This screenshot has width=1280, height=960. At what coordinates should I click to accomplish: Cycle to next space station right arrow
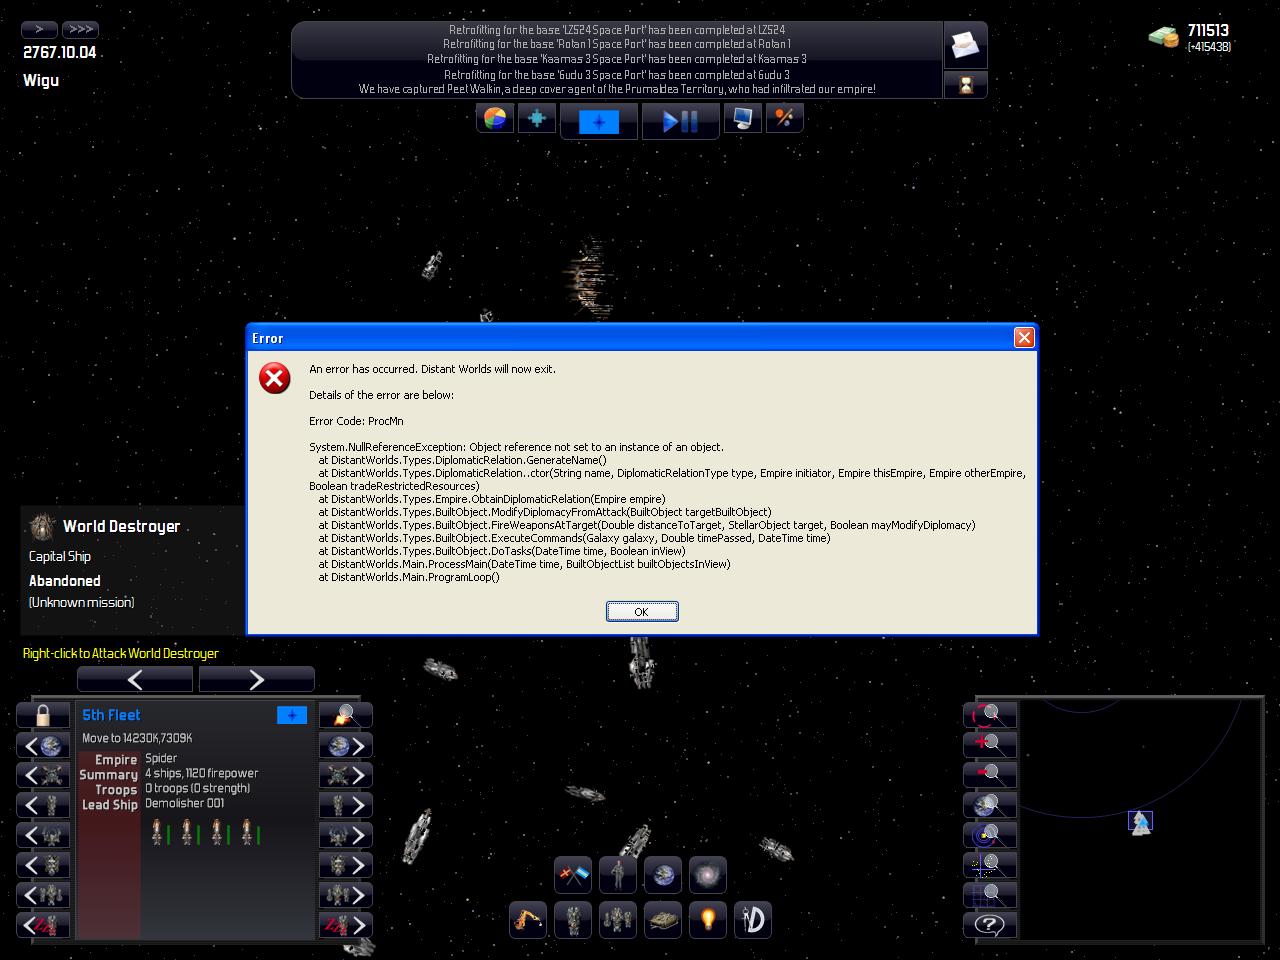click(x=346, y=775)
